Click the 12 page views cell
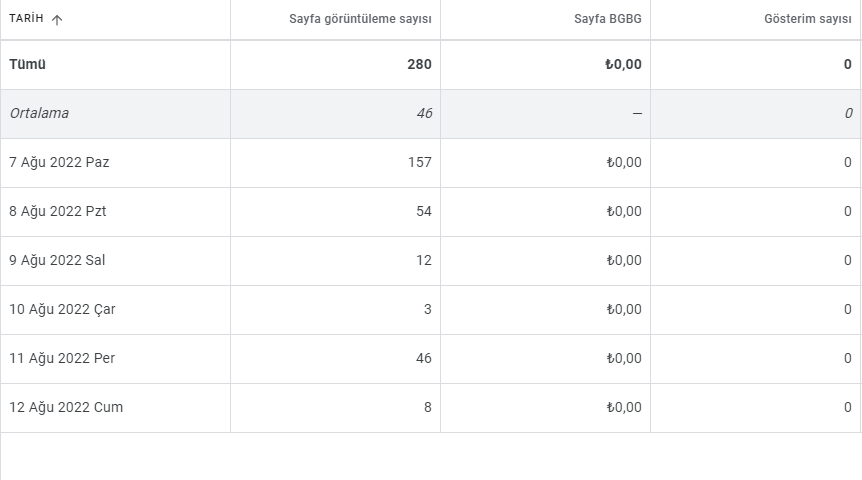862x480 pixels. click(x=424, y=260)
